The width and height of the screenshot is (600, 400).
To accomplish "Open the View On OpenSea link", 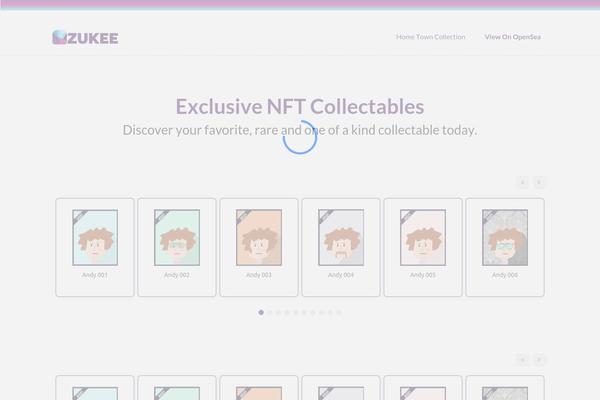I will click(x=512, y=37).
